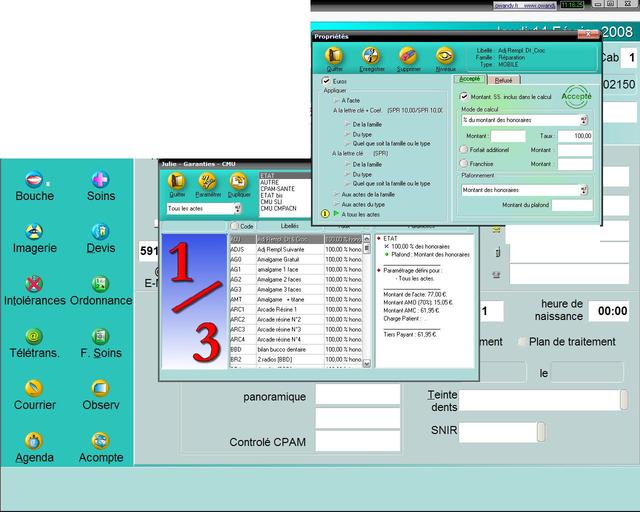The height and width of the screenshot is (512, 640).
Task: Expand the Mode de calcul dropdown
Action: click(584, 120)
